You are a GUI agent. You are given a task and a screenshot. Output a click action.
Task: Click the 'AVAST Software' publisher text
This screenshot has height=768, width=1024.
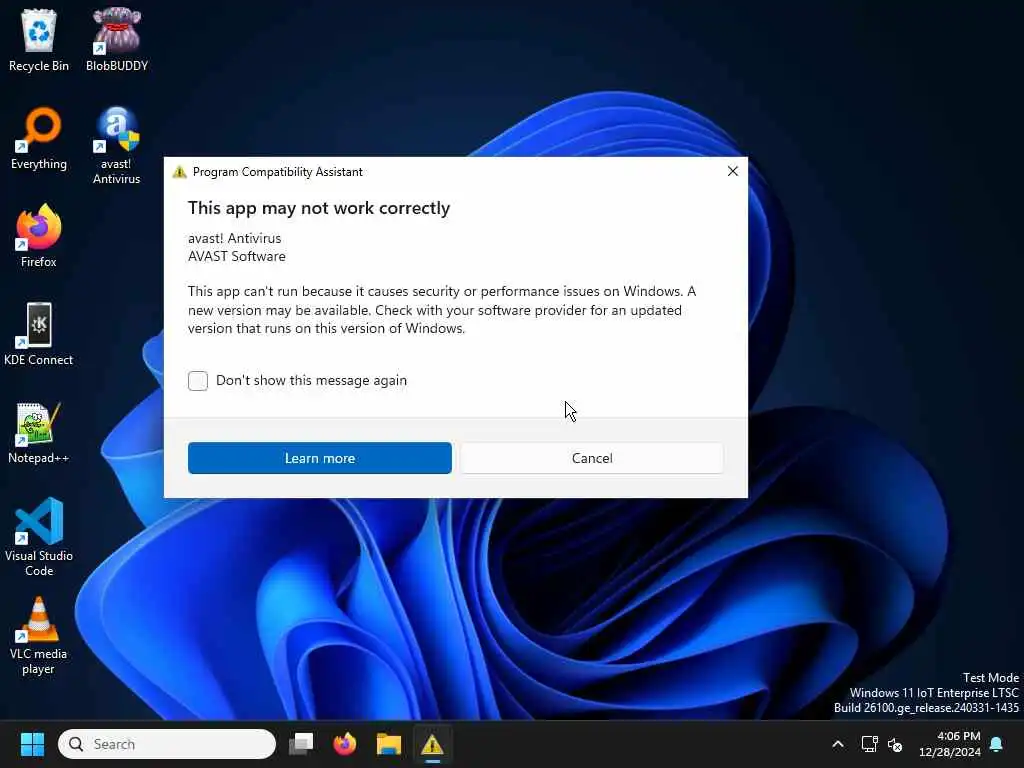[237, 257]
